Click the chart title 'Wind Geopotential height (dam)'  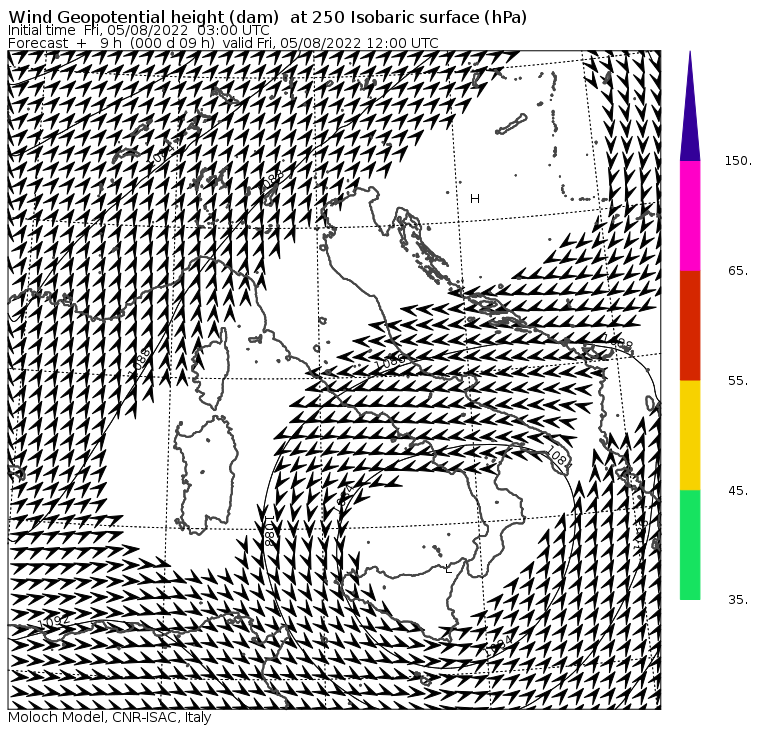click(x=143, y=17)
